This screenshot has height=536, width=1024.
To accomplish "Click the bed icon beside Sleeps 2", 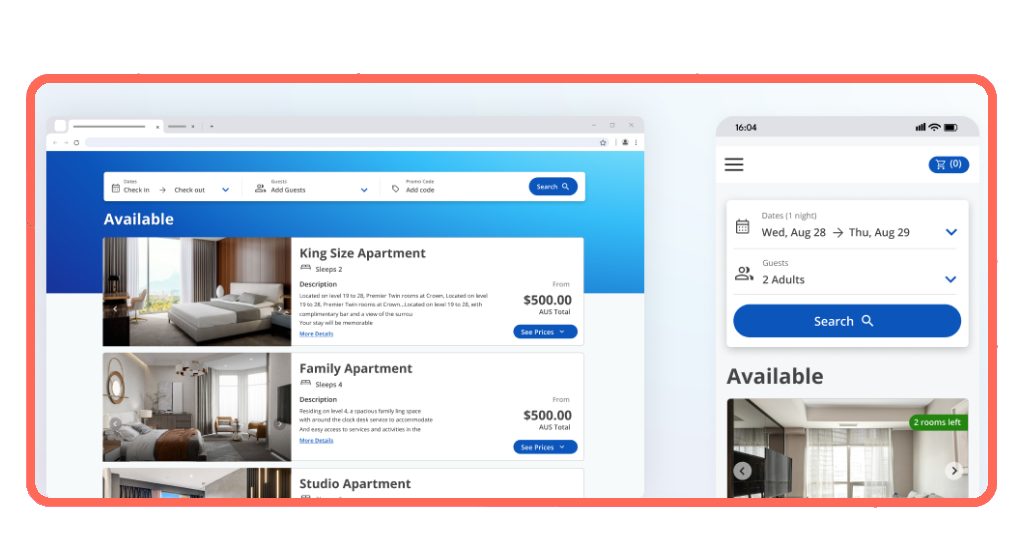I will pos(306,268).
